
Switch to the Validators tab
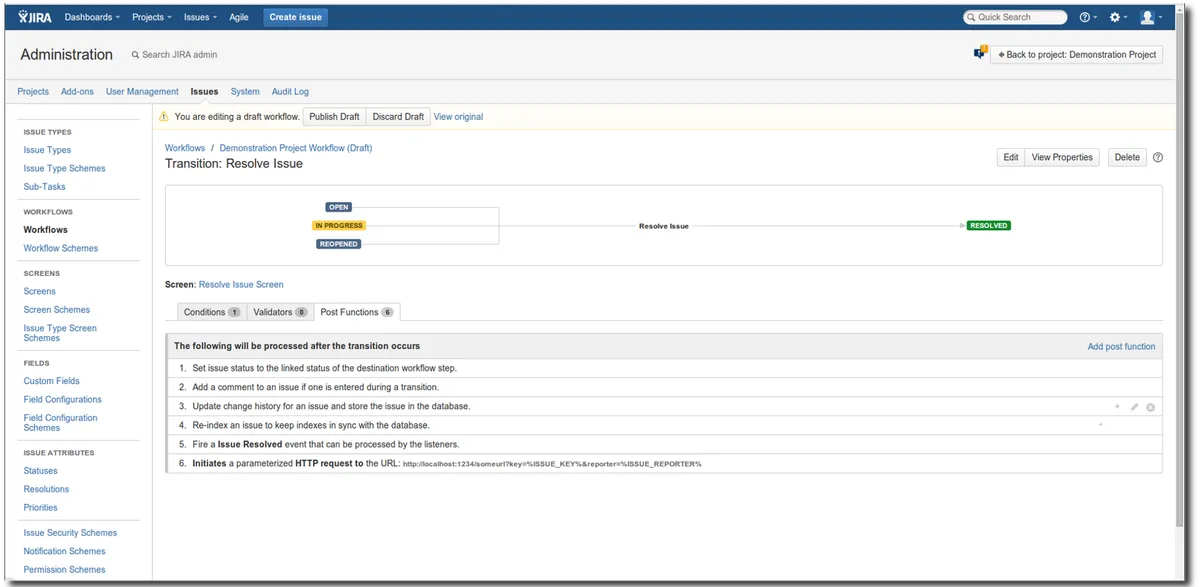(x=280, y=312)
